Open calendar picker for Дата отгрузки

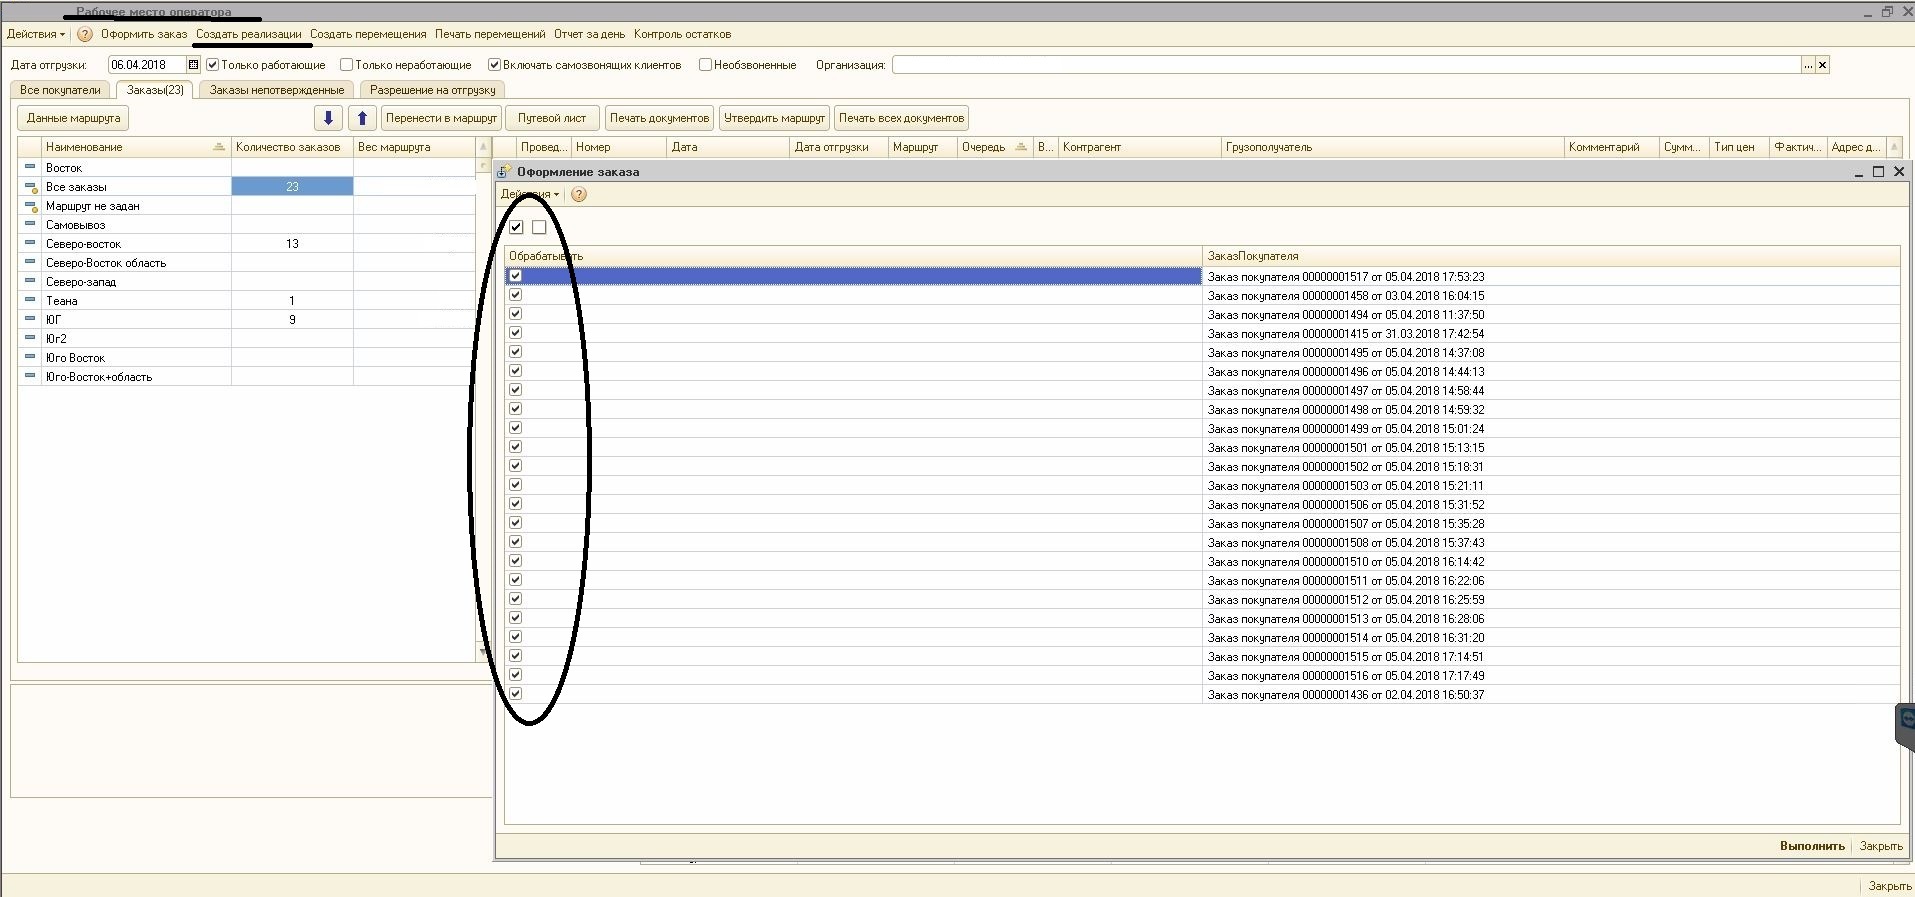[194, 65]
